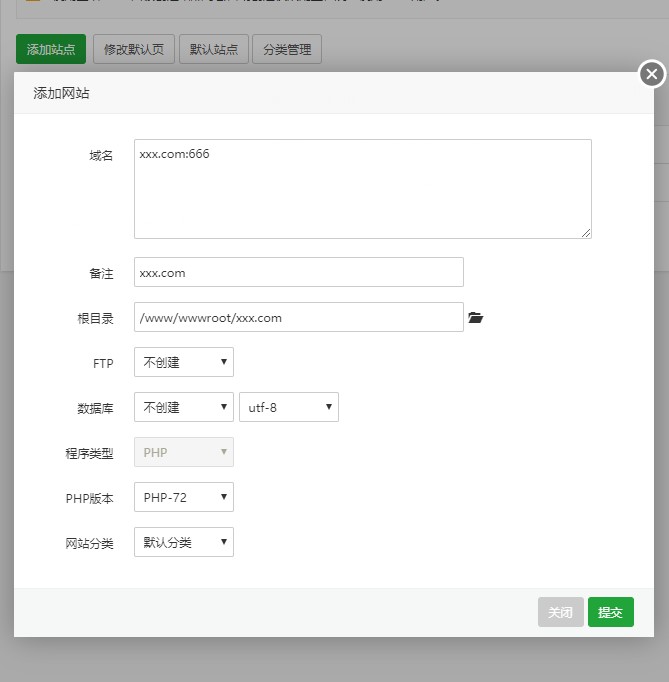This screenshot has width=669, height=682.
Task: Click the folder icon beside 根目录 path
Action: click(476, 318)
